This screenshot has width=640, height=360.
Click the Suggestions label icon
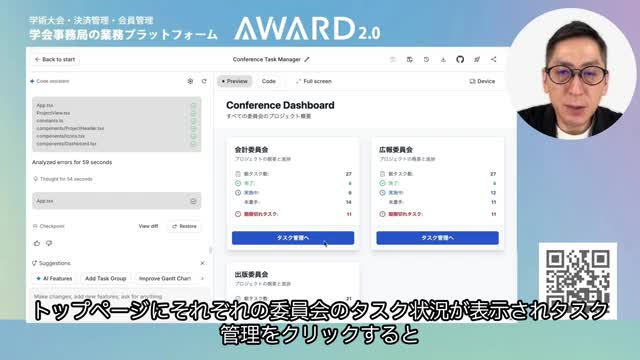35,263
